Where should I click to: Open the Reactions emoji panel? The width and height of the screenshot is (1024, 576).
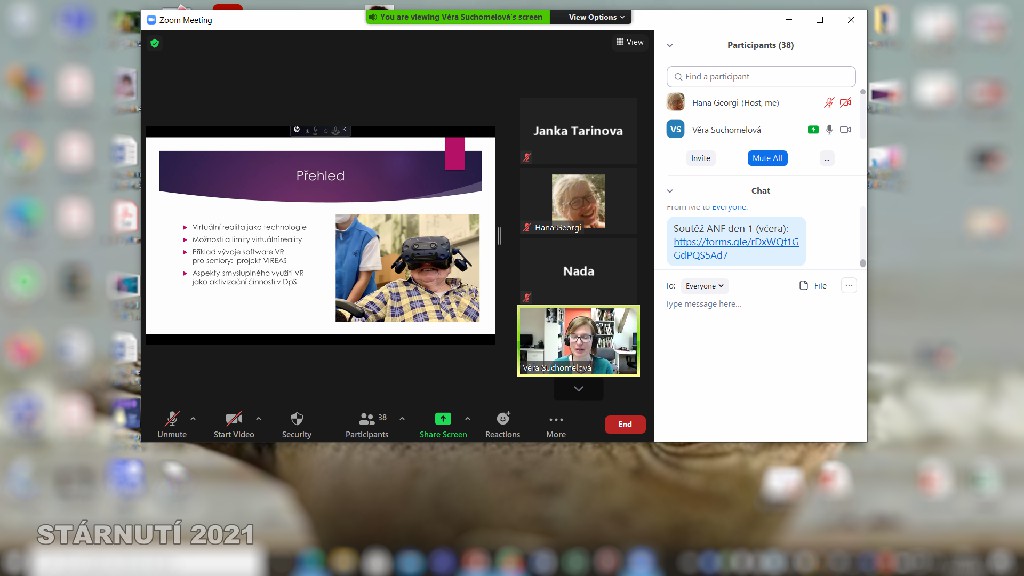pyautogui.click(x=502, y=419)
